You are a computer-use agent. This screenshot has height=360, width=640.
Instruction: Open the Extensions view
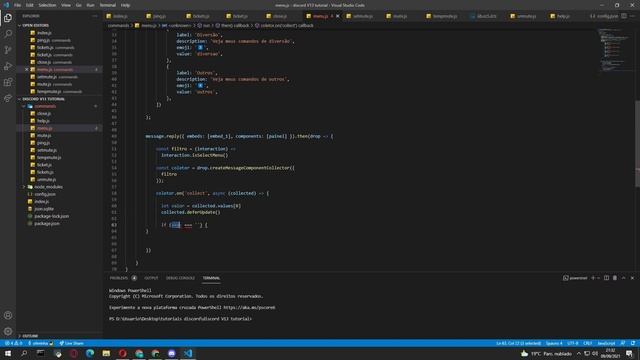click(8, 82)
